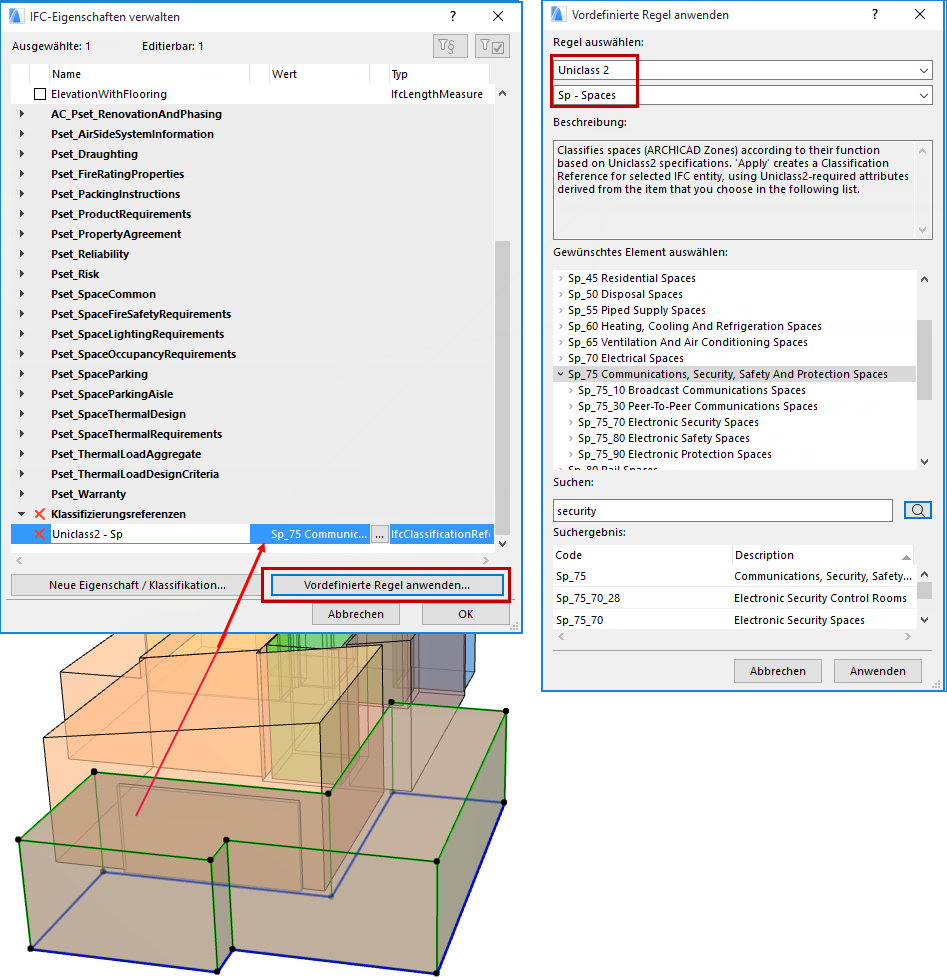Select Sp_75_90 Electronic Protection Spaces

(674, 454)
